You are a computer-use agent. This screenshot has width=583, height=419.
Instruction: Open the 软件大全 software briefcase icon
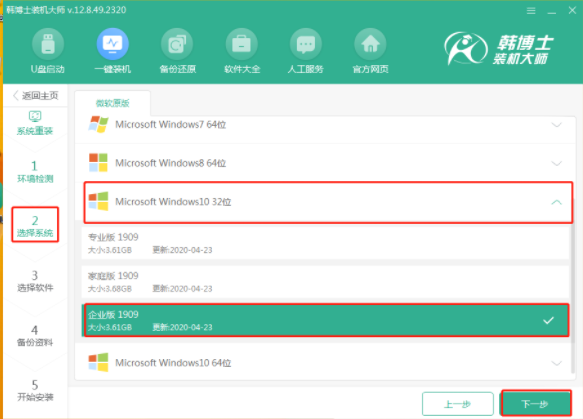pyautogui.click(x=242, y=44)
